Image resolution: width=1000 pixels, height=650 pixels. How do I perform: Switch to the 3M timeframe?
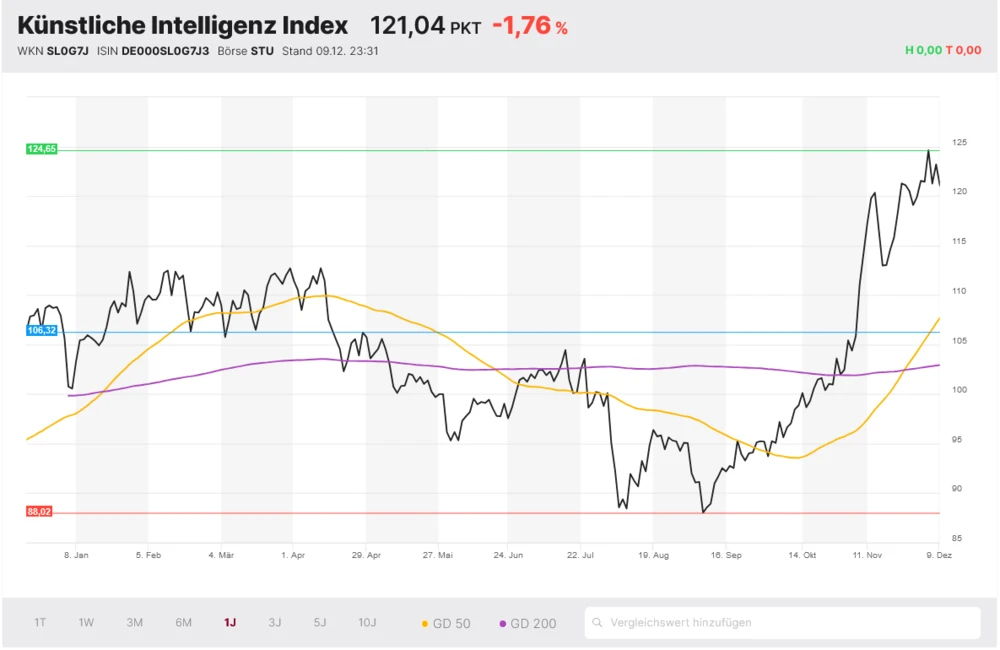coord(135,622)
